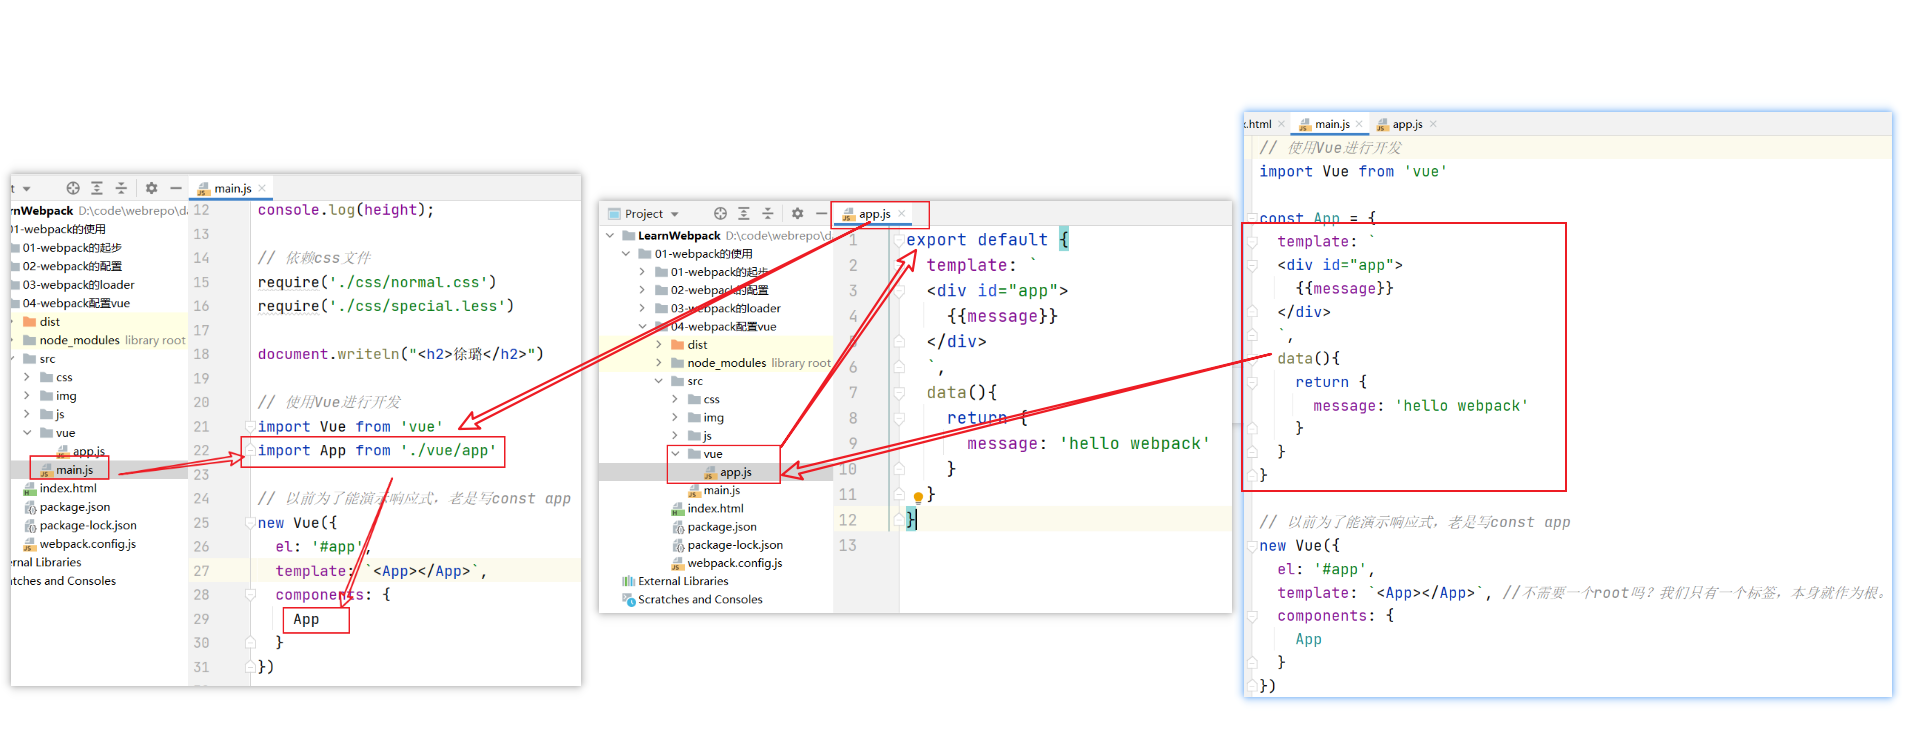Collapse 01-webpack的使用 folder in middle tree
1911x750 pixels.
626,254
